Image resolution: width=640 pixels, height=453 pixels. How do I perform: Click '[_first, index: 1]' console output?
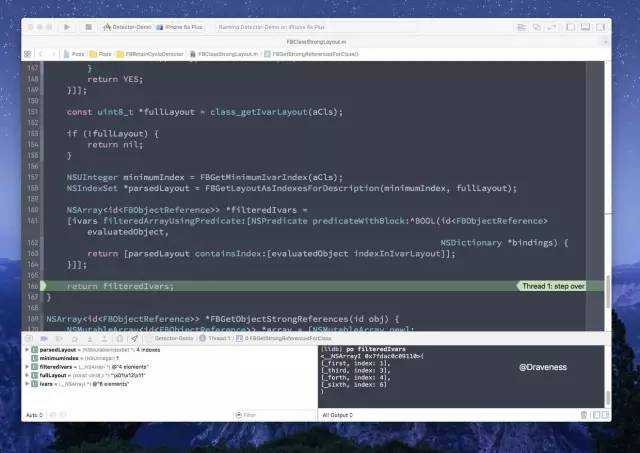355,364
